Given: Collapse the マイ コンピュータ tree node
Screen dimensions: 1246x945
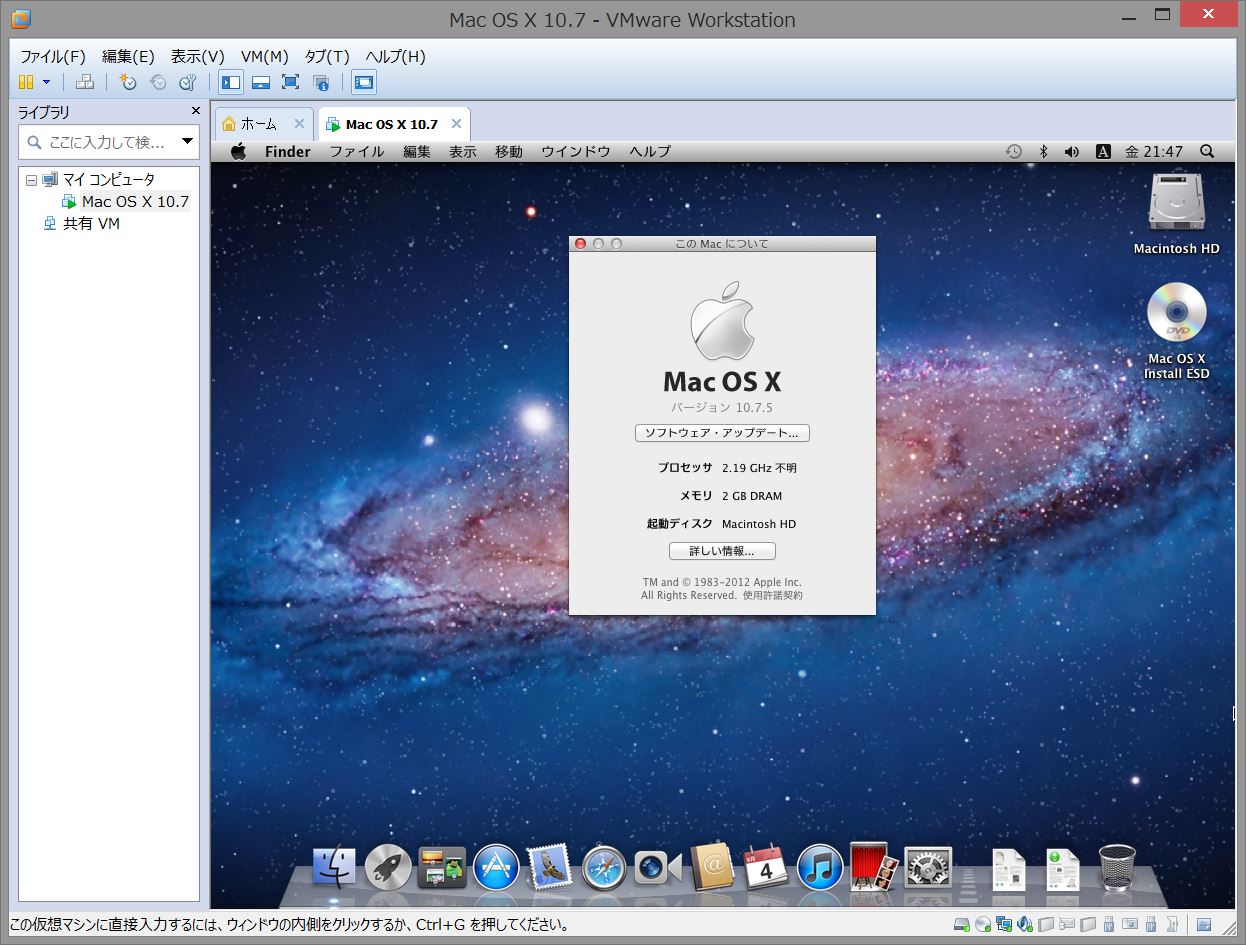Looking at the screenshot, I should click(x=31, y=180).
